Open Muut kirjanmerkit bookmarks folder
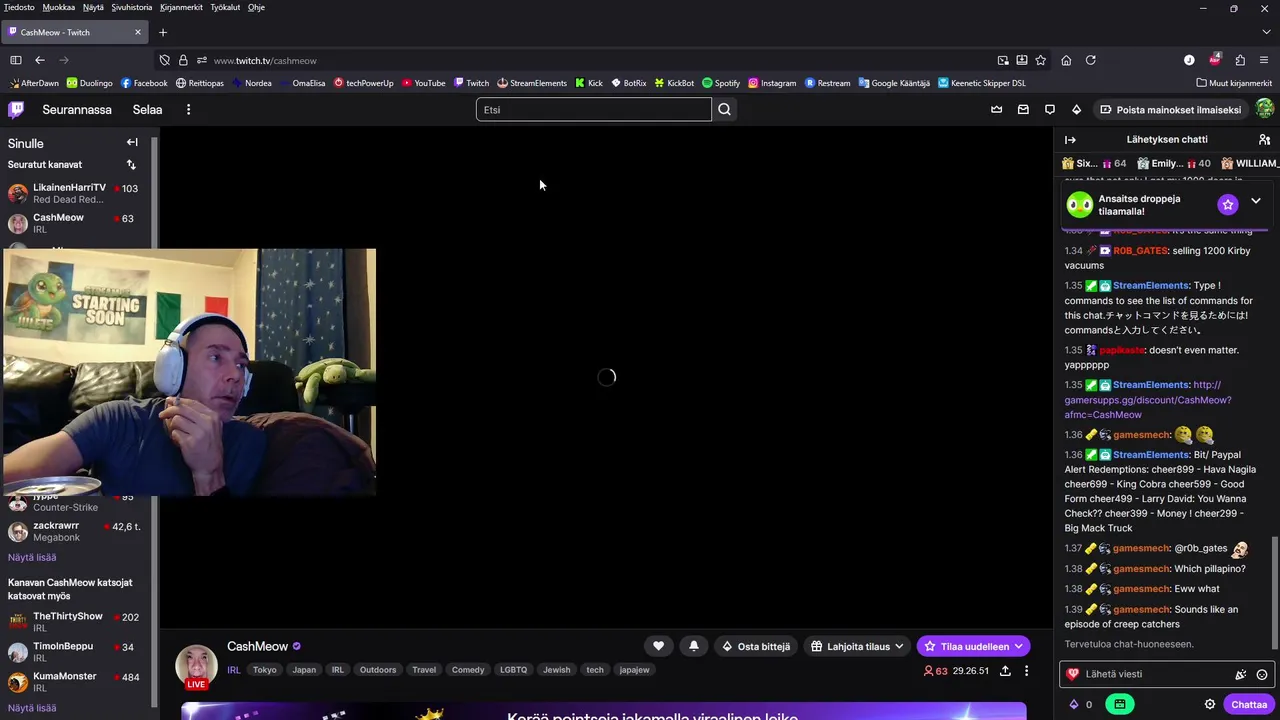 coord(1233,83)
